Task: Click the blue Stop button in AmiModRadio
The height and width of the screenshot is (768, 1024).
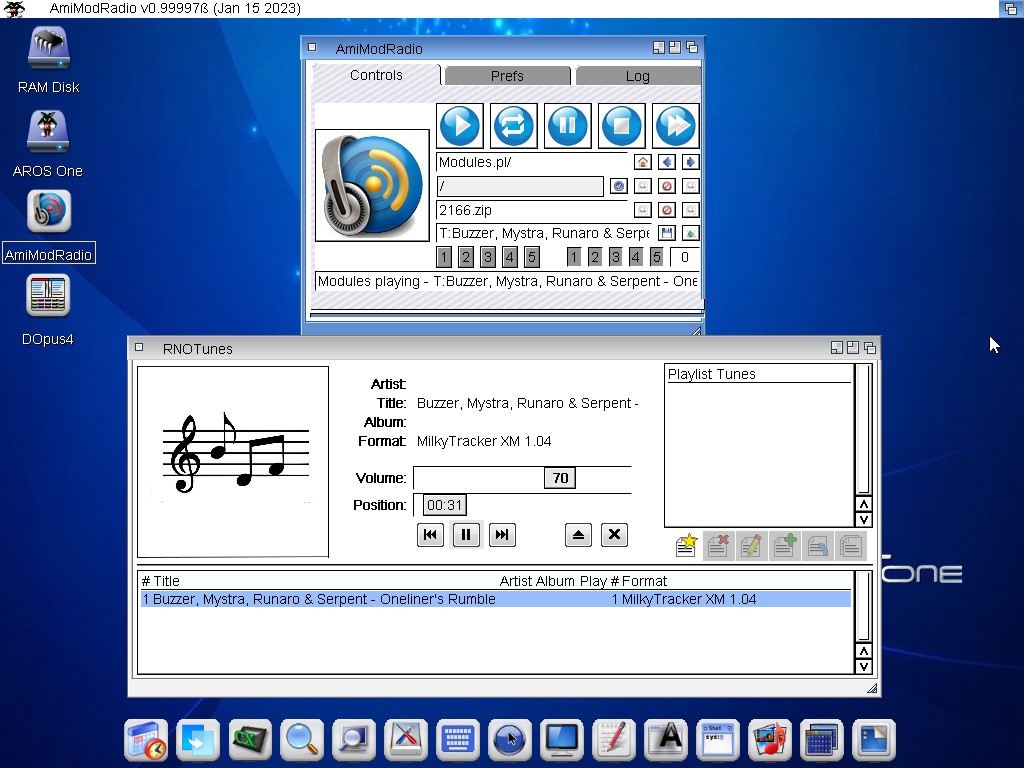Action: pyautogui.click(x=621, y=126)
